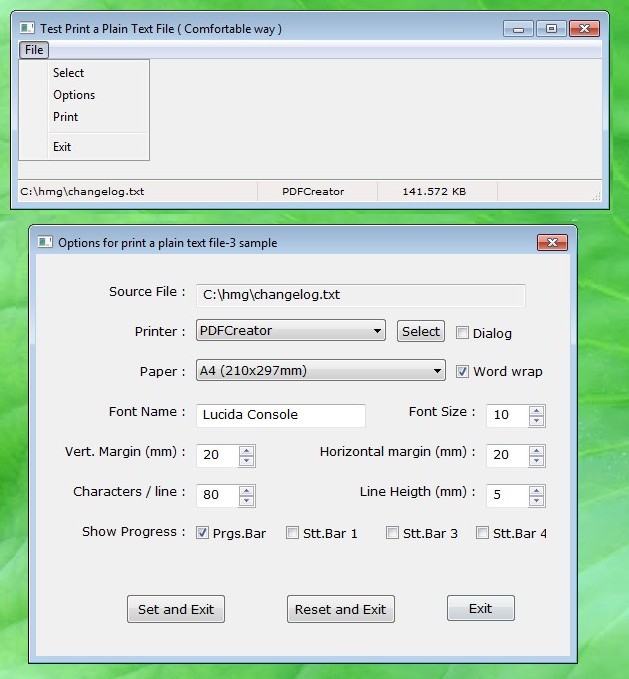Close the Options dialog window
This screenshot has width=629, height=679.
point(552,242)
